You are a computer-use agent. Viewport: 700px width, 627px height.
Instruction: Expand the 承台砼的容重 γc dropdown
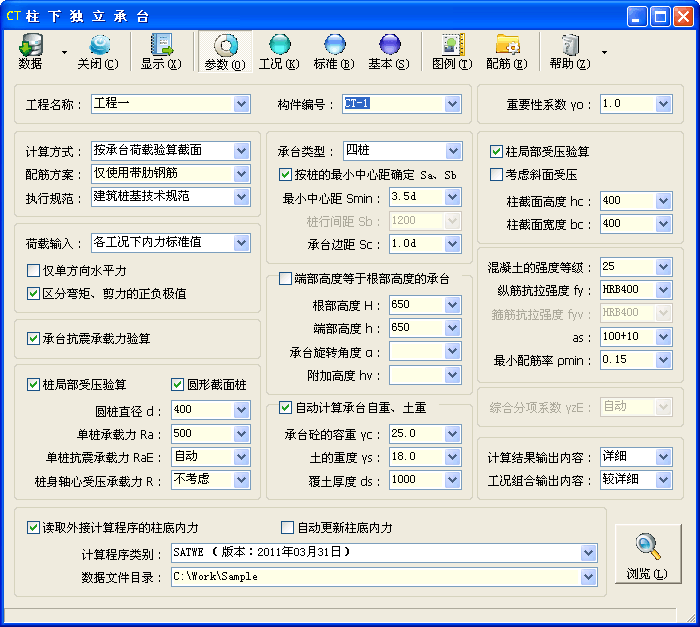(452, 433)
